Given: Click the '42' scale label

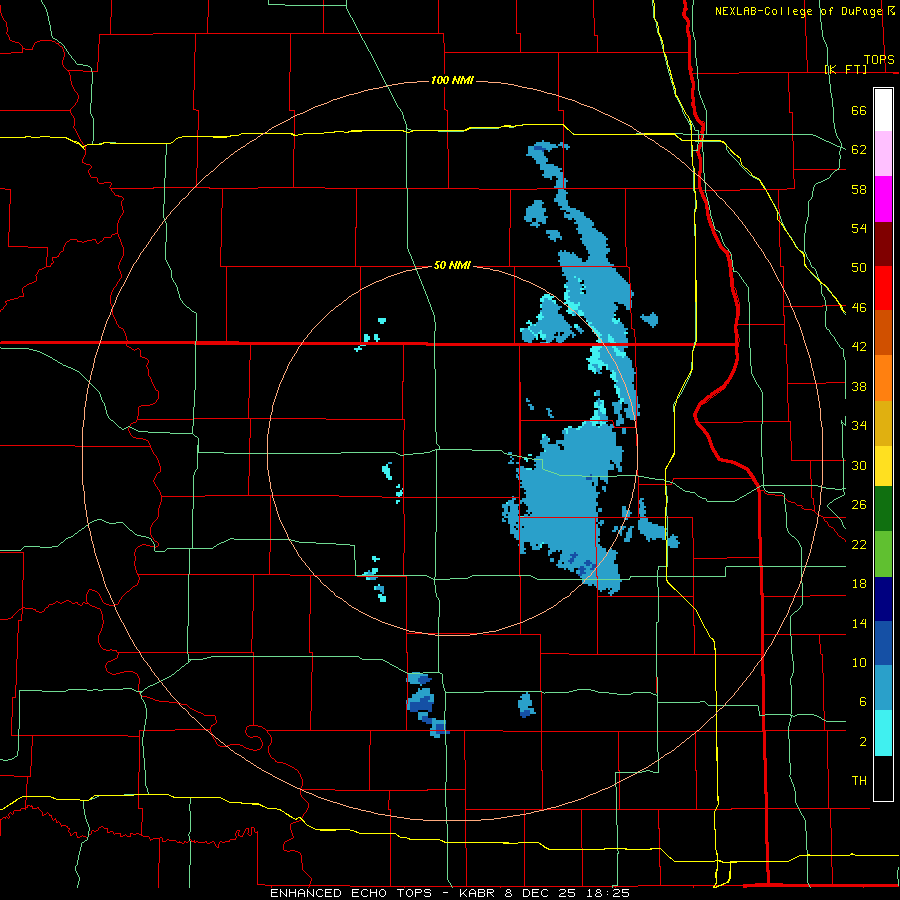Looking at the screenshot, I should pos(859,347).
